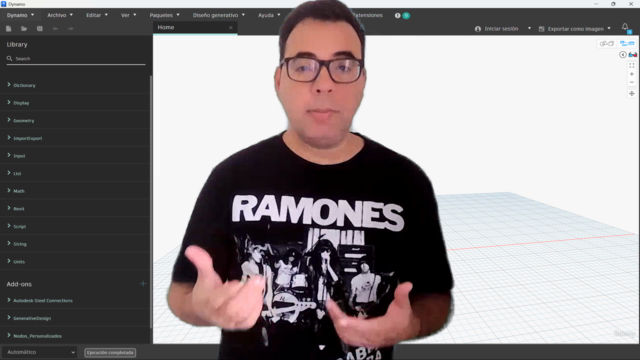Click the search magnifier icon

[9, 58]
